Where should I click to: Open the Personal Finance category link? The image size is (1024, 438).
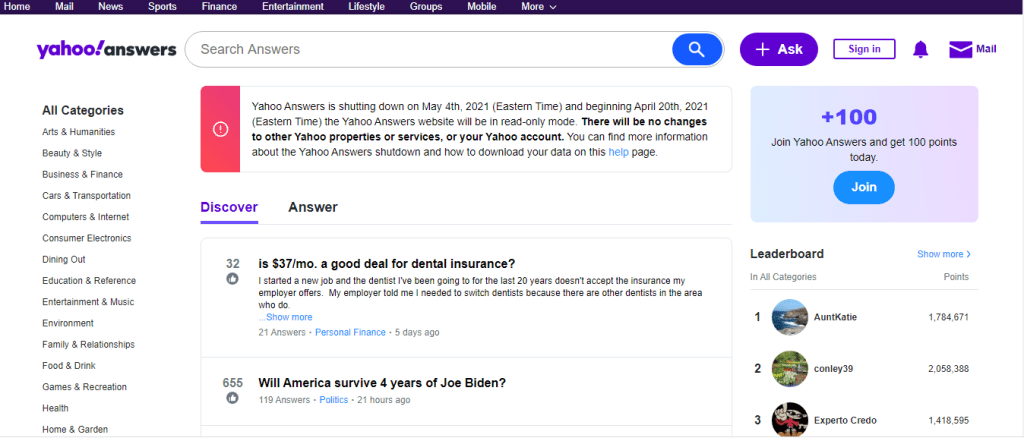pos(350,332)
